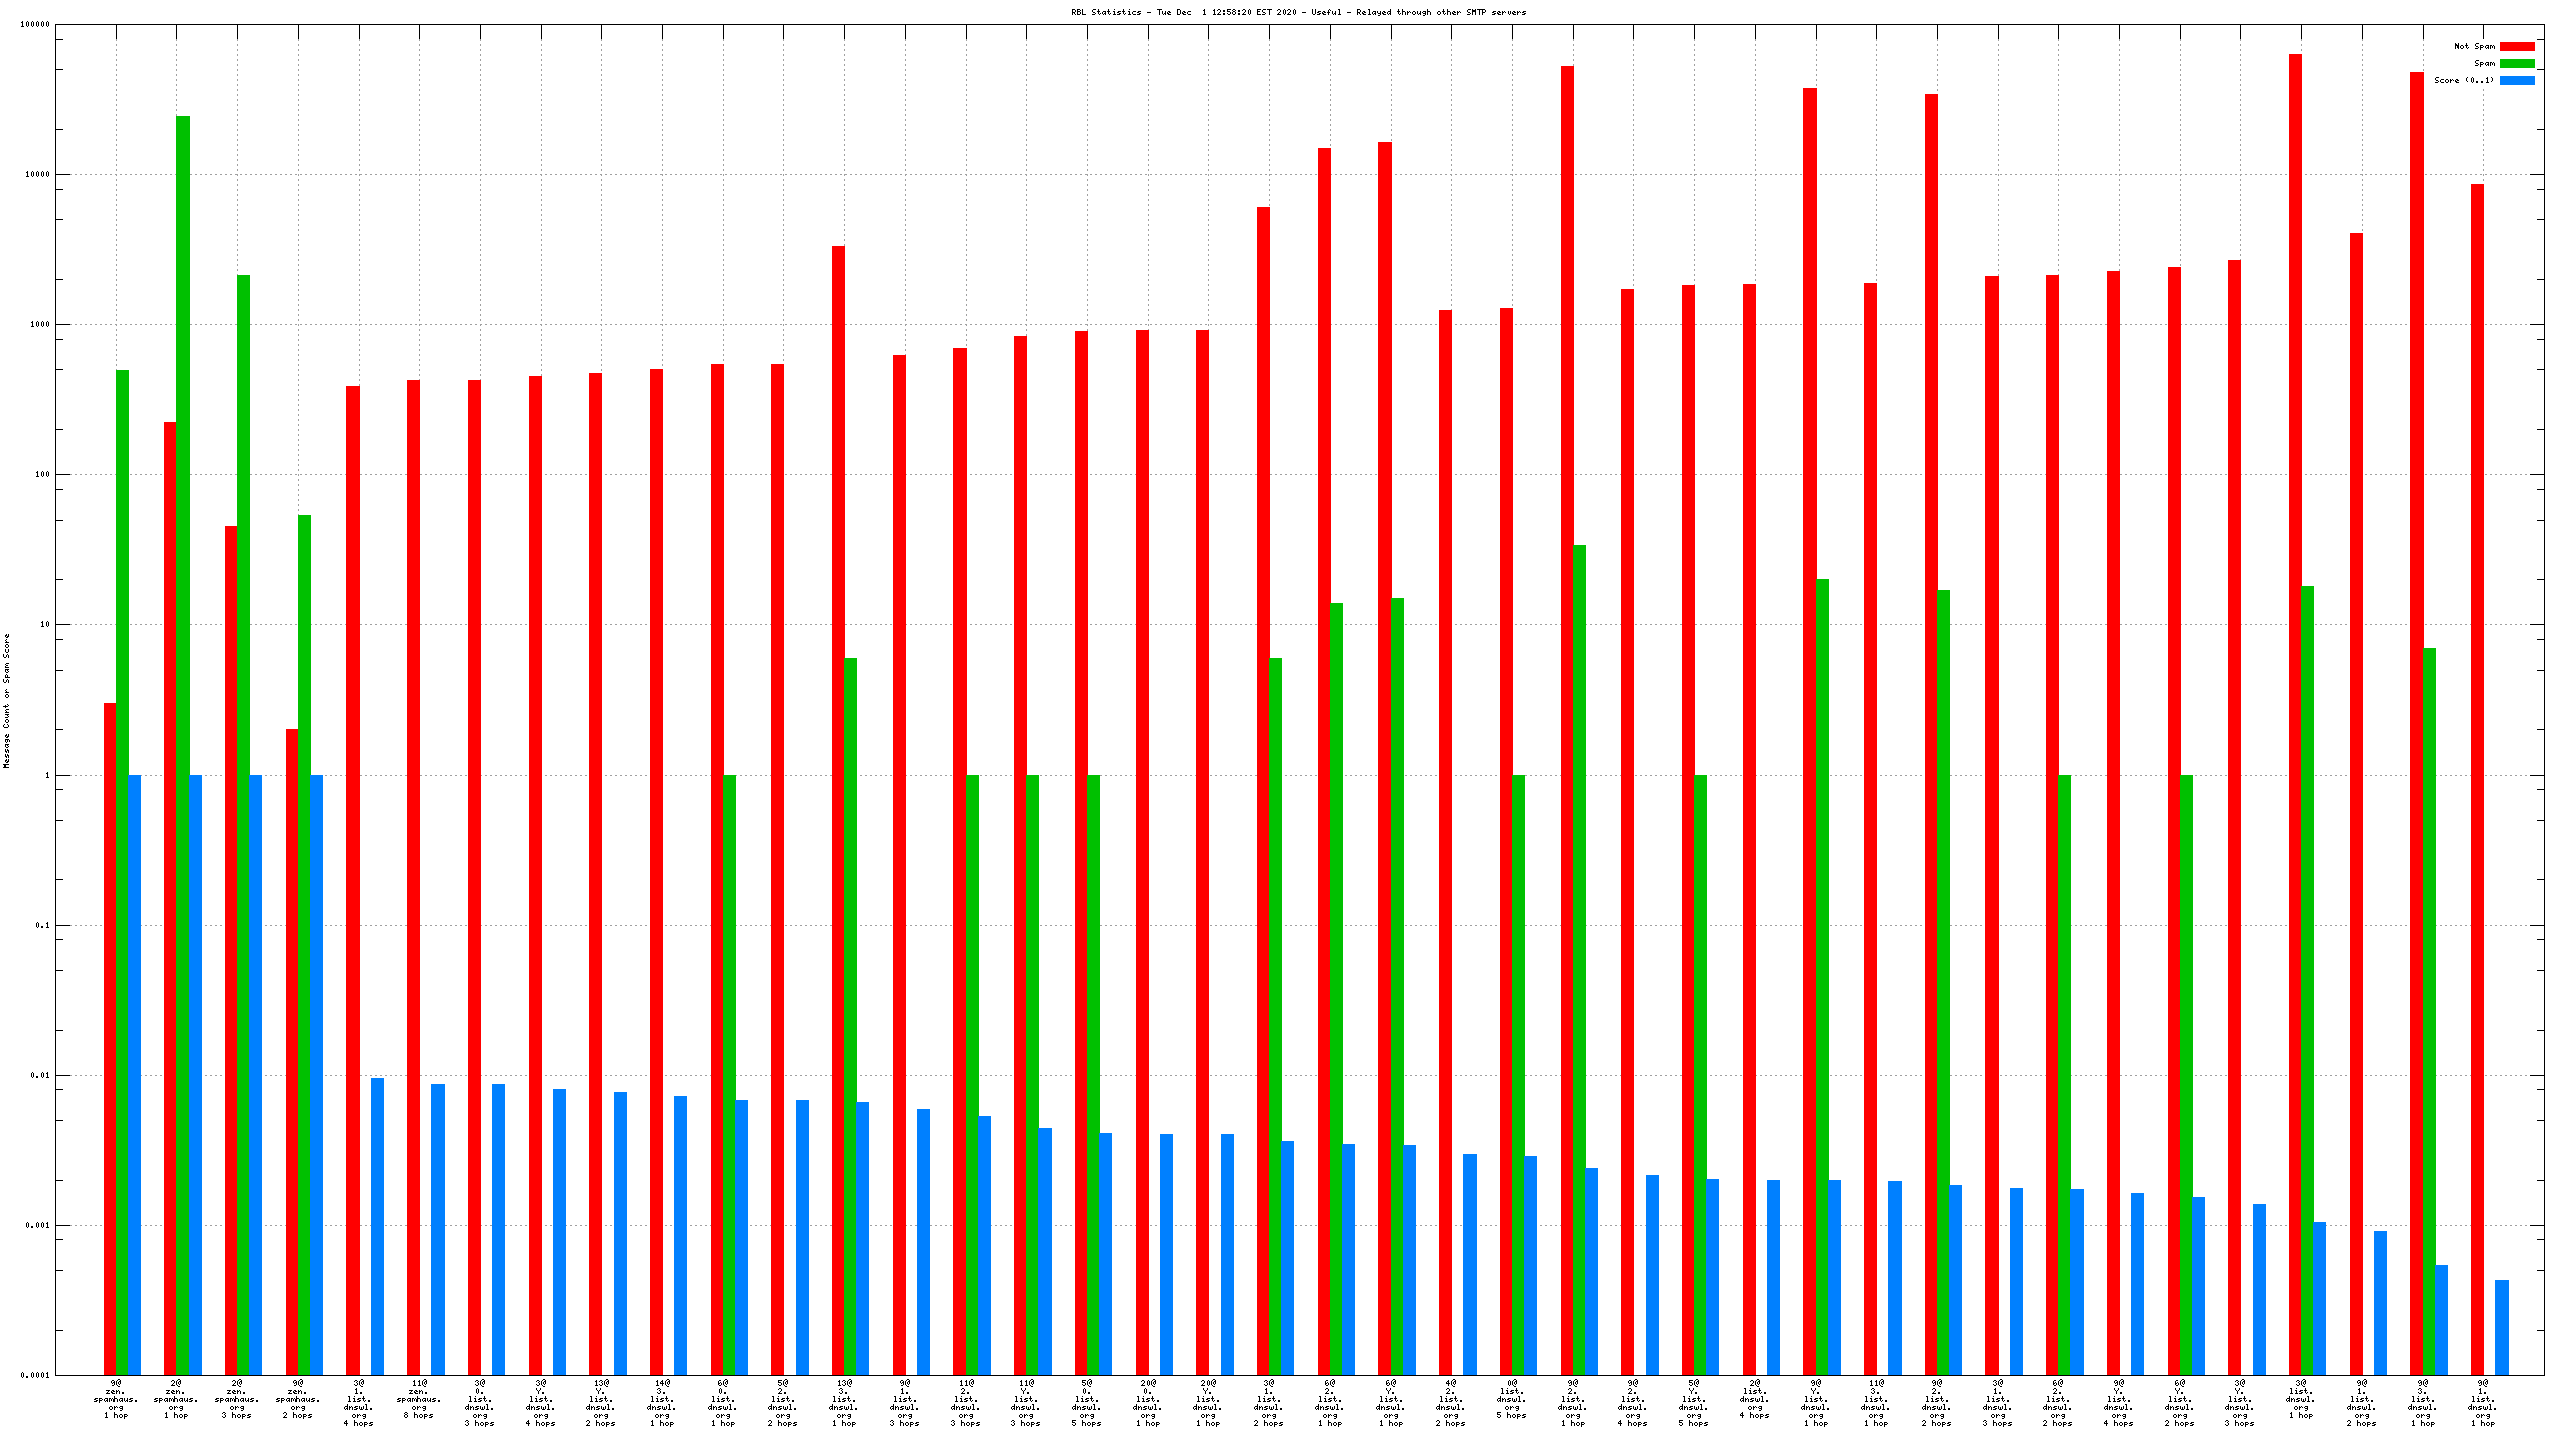Image resolution: width=2560 pixels, height=1440 pixels.
Task: Click the 'Score (0..1)' legend label text
Action: pos(2463,80)
